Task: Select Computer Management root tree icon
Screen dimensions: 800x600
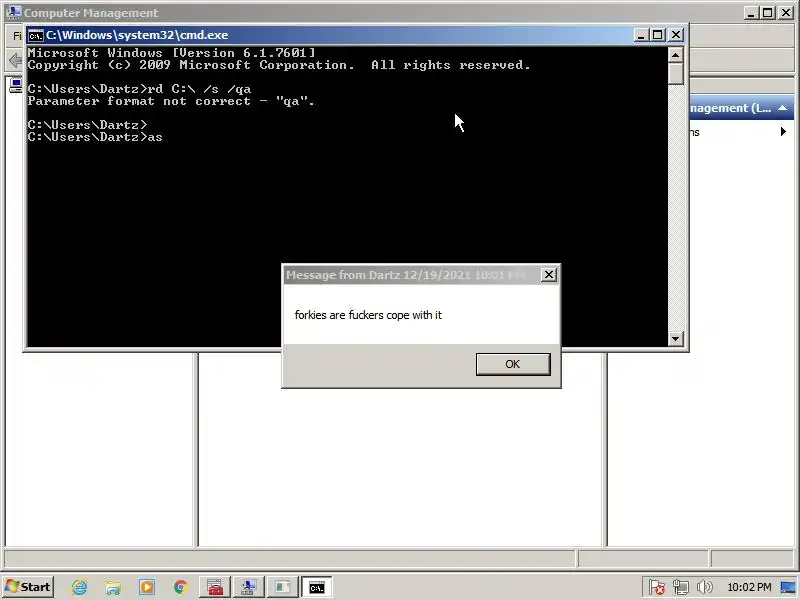Action: (x=15, y=85)
